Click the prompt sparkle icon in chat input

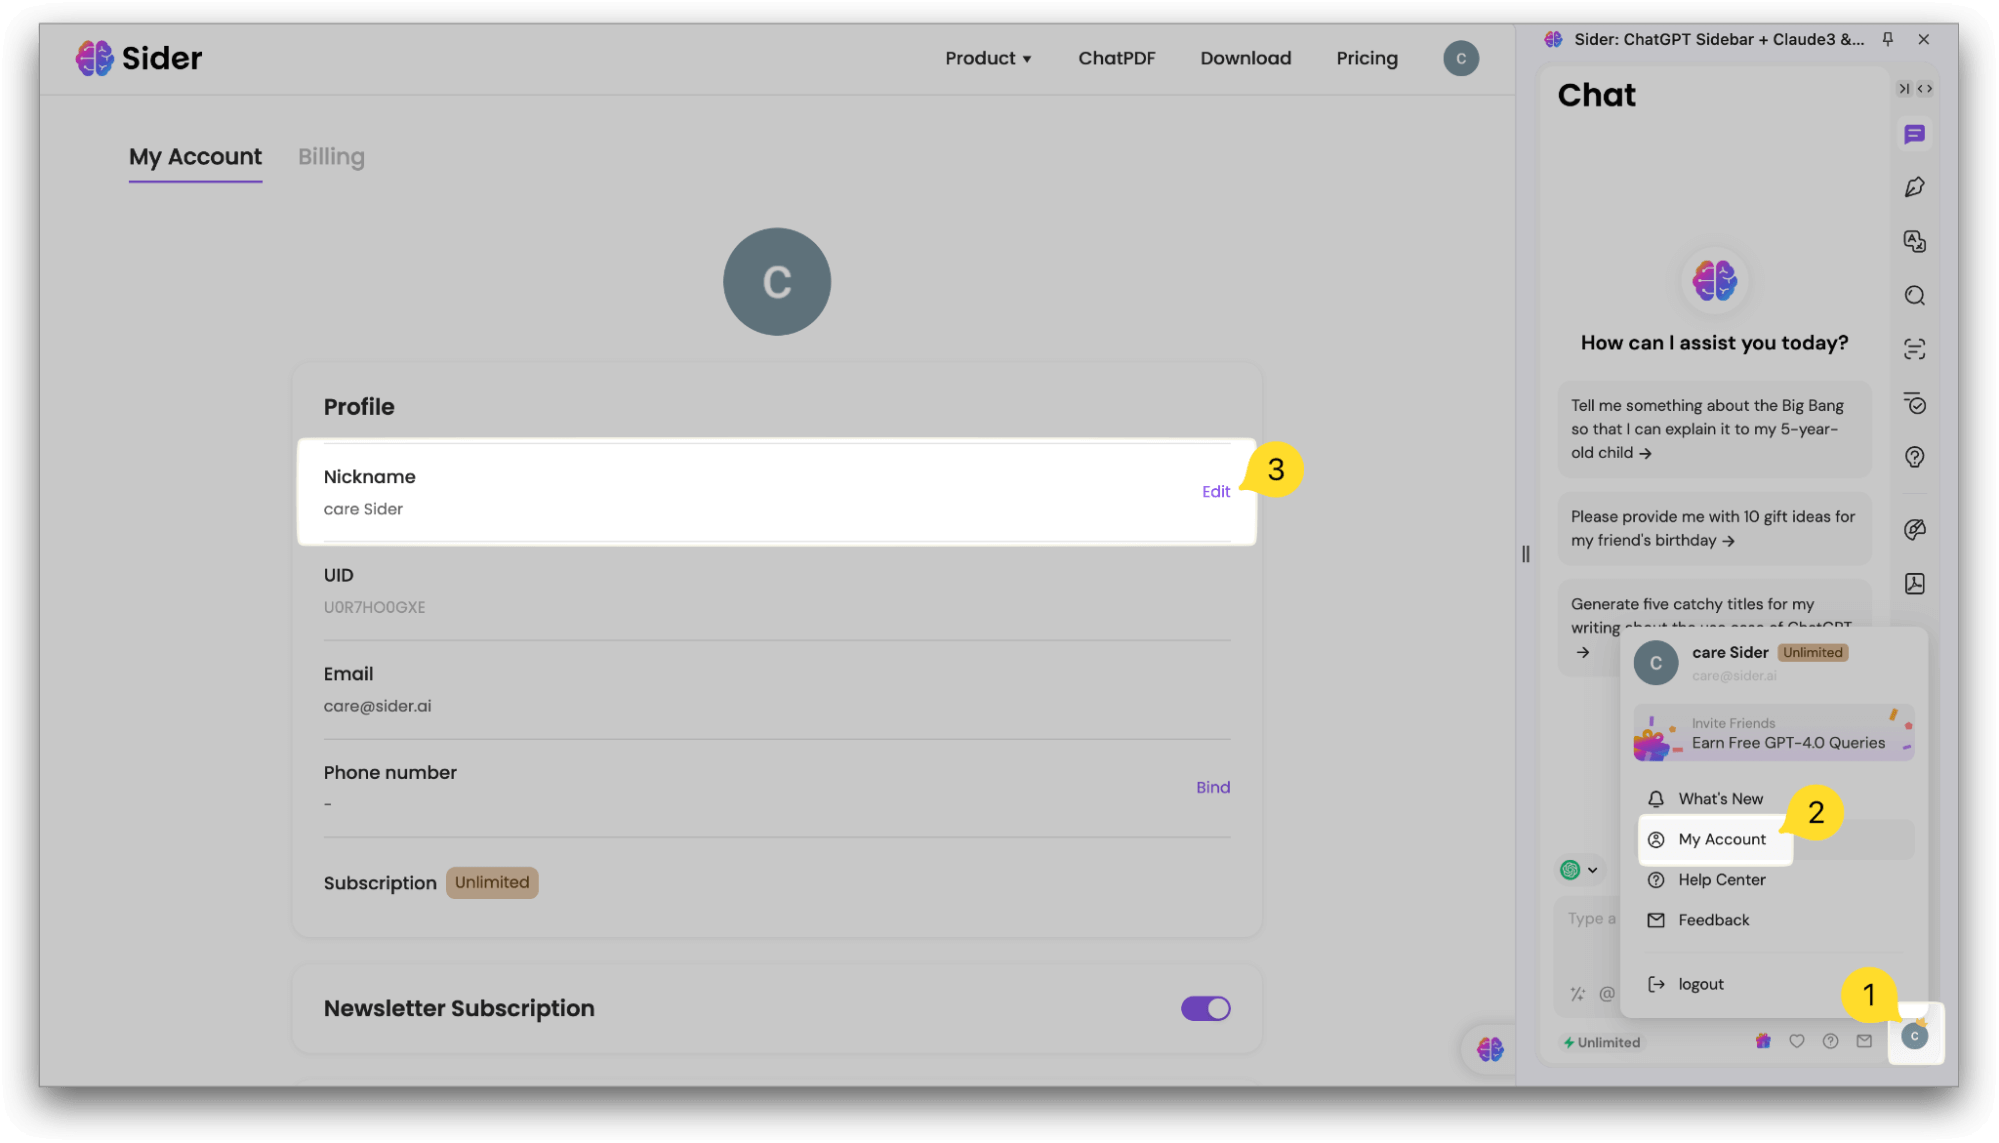(x=1577, y=993)
